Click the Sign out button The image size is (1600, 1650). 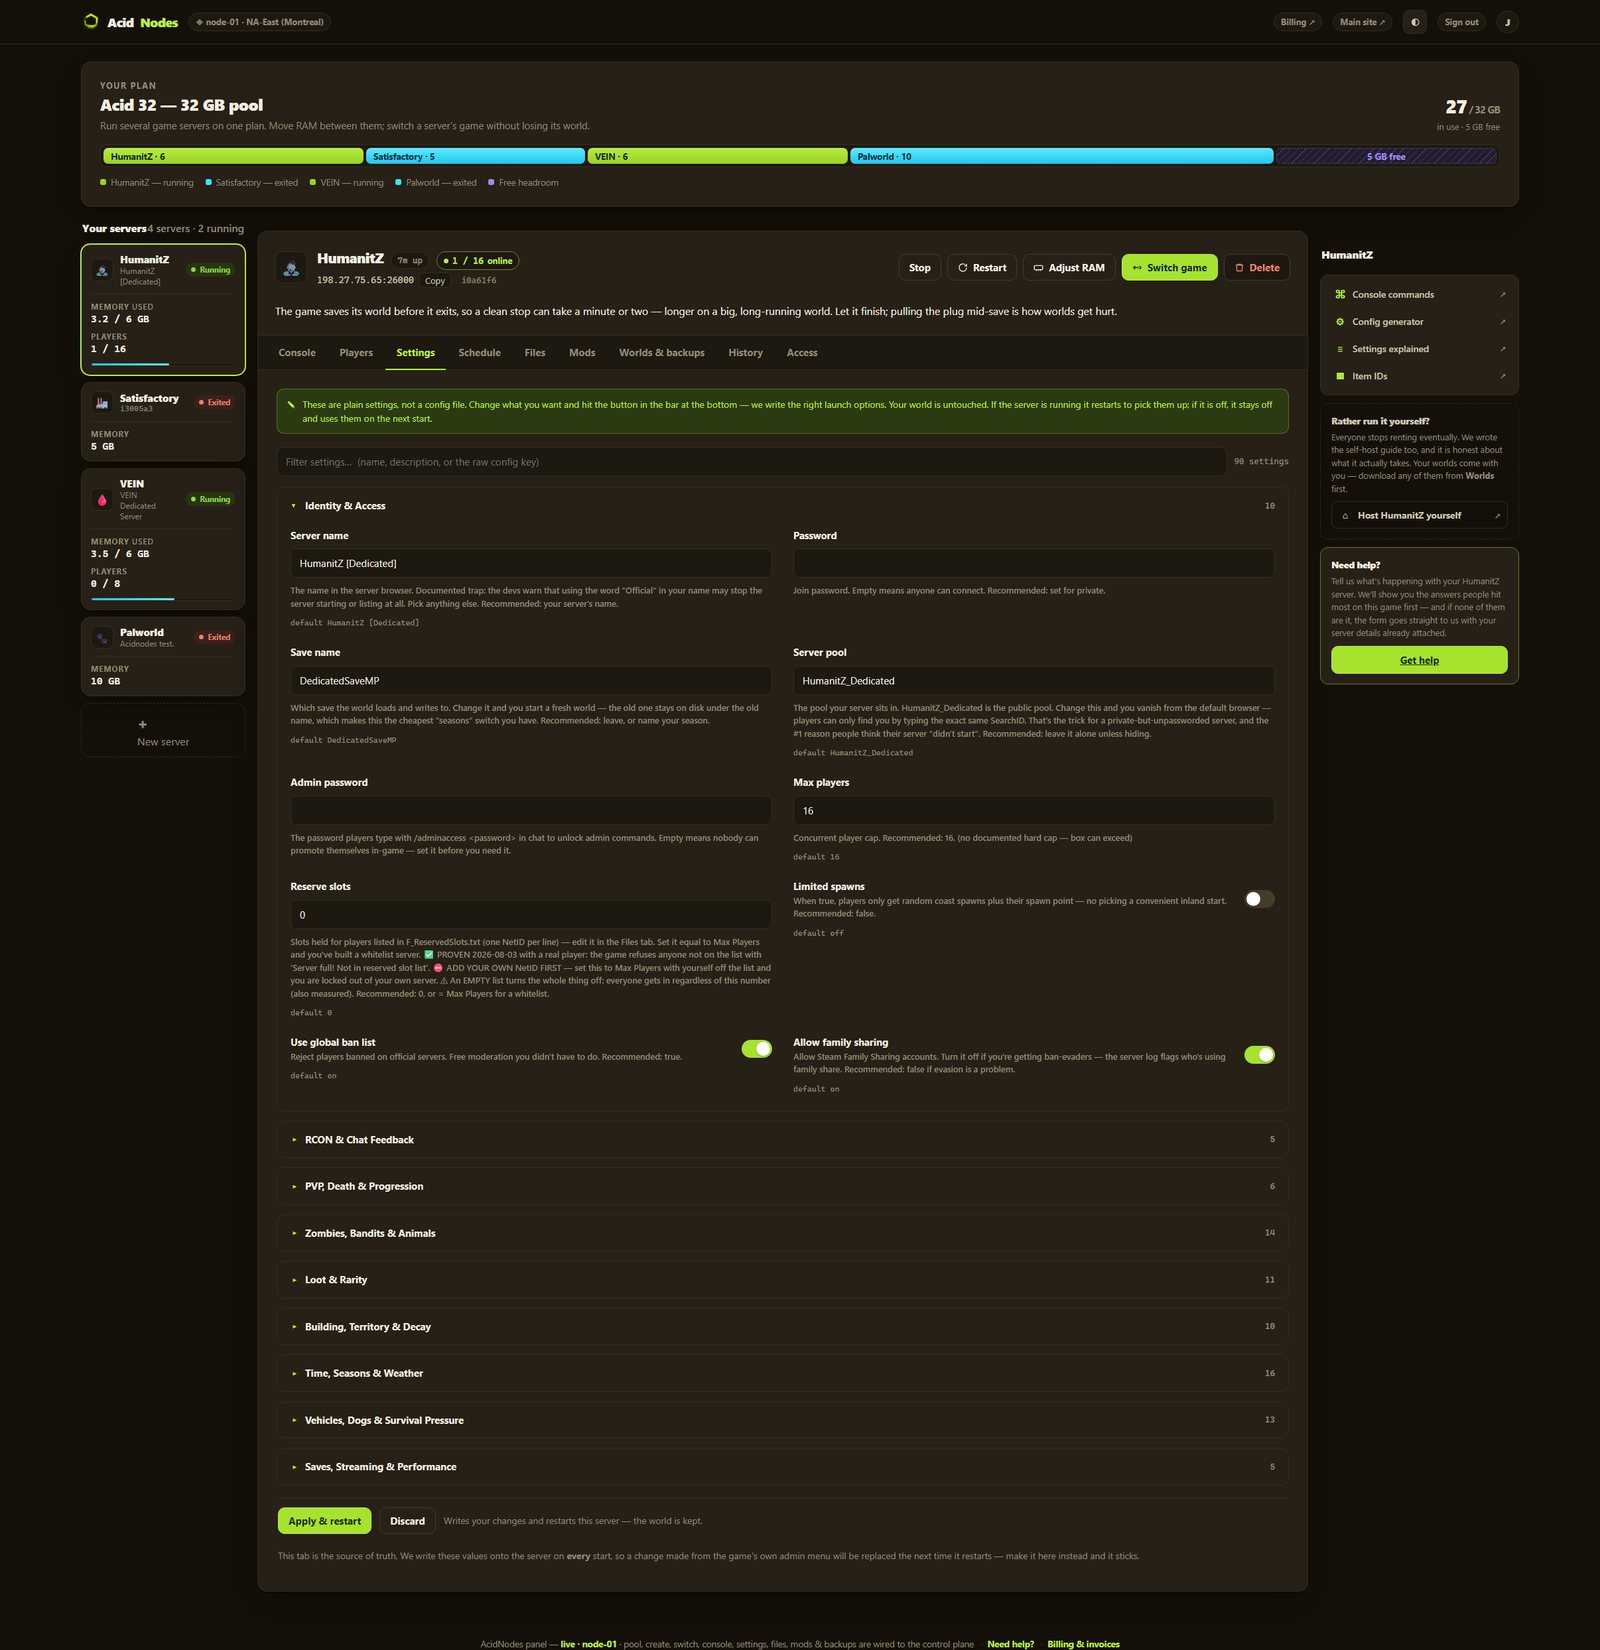pyautogui.click(x=1461, y=22)
